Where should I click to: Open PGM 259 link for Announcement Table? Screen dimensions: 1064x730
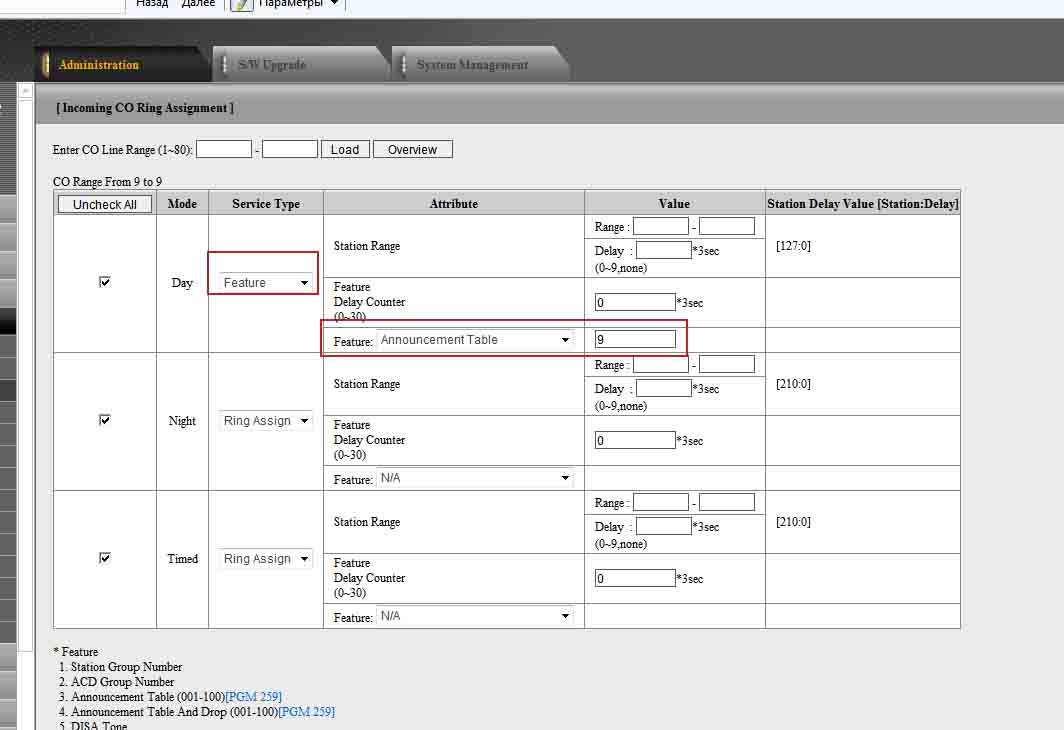253,697
